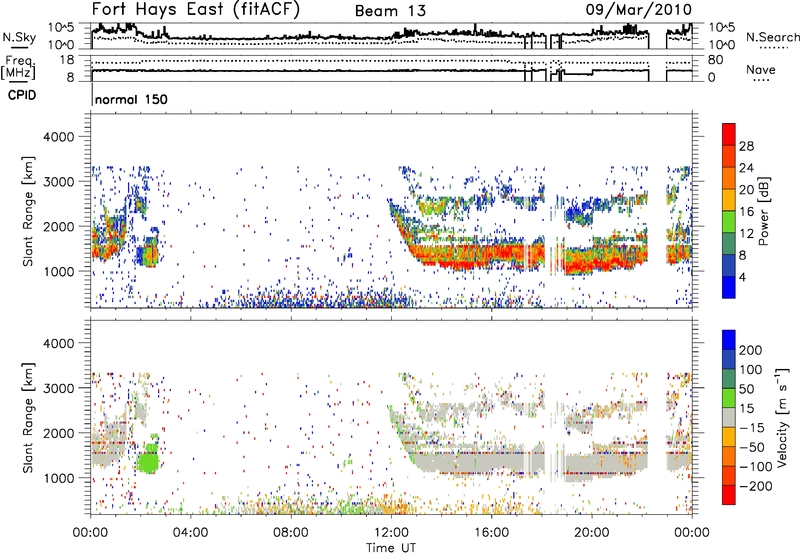This screenshot has width=800, height=554.
Task: Click the '-15' label on Velocity colorbar
Action: (752, 427)
